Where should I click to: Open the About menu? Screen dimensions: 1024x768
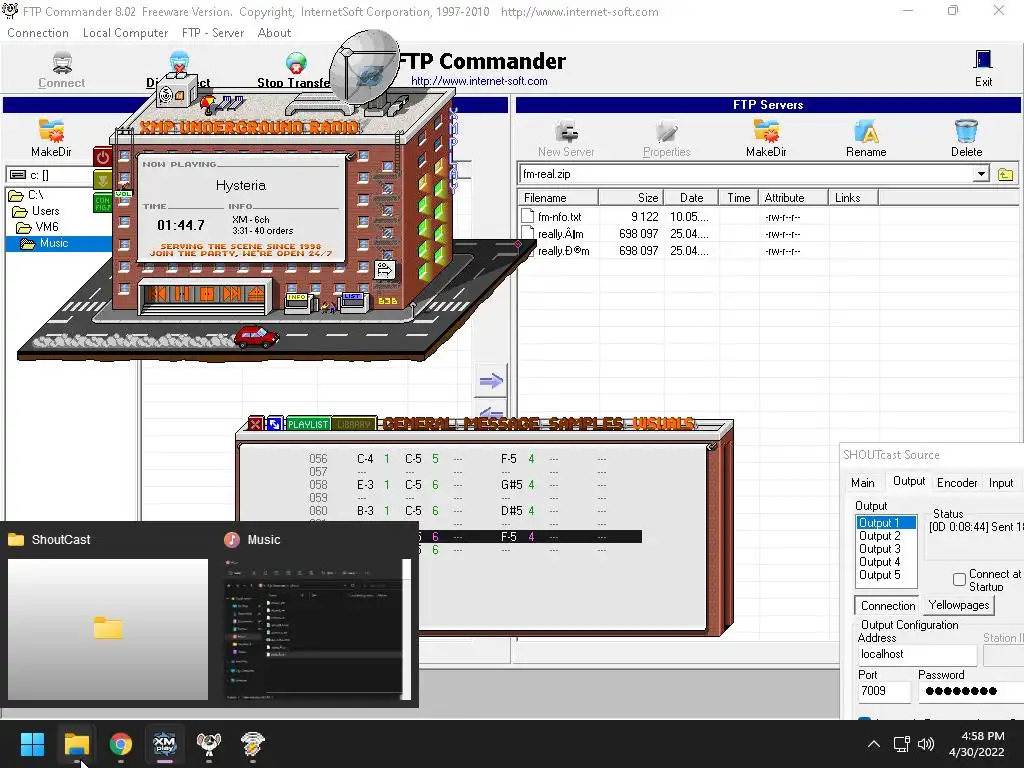(x=274, y=33)
